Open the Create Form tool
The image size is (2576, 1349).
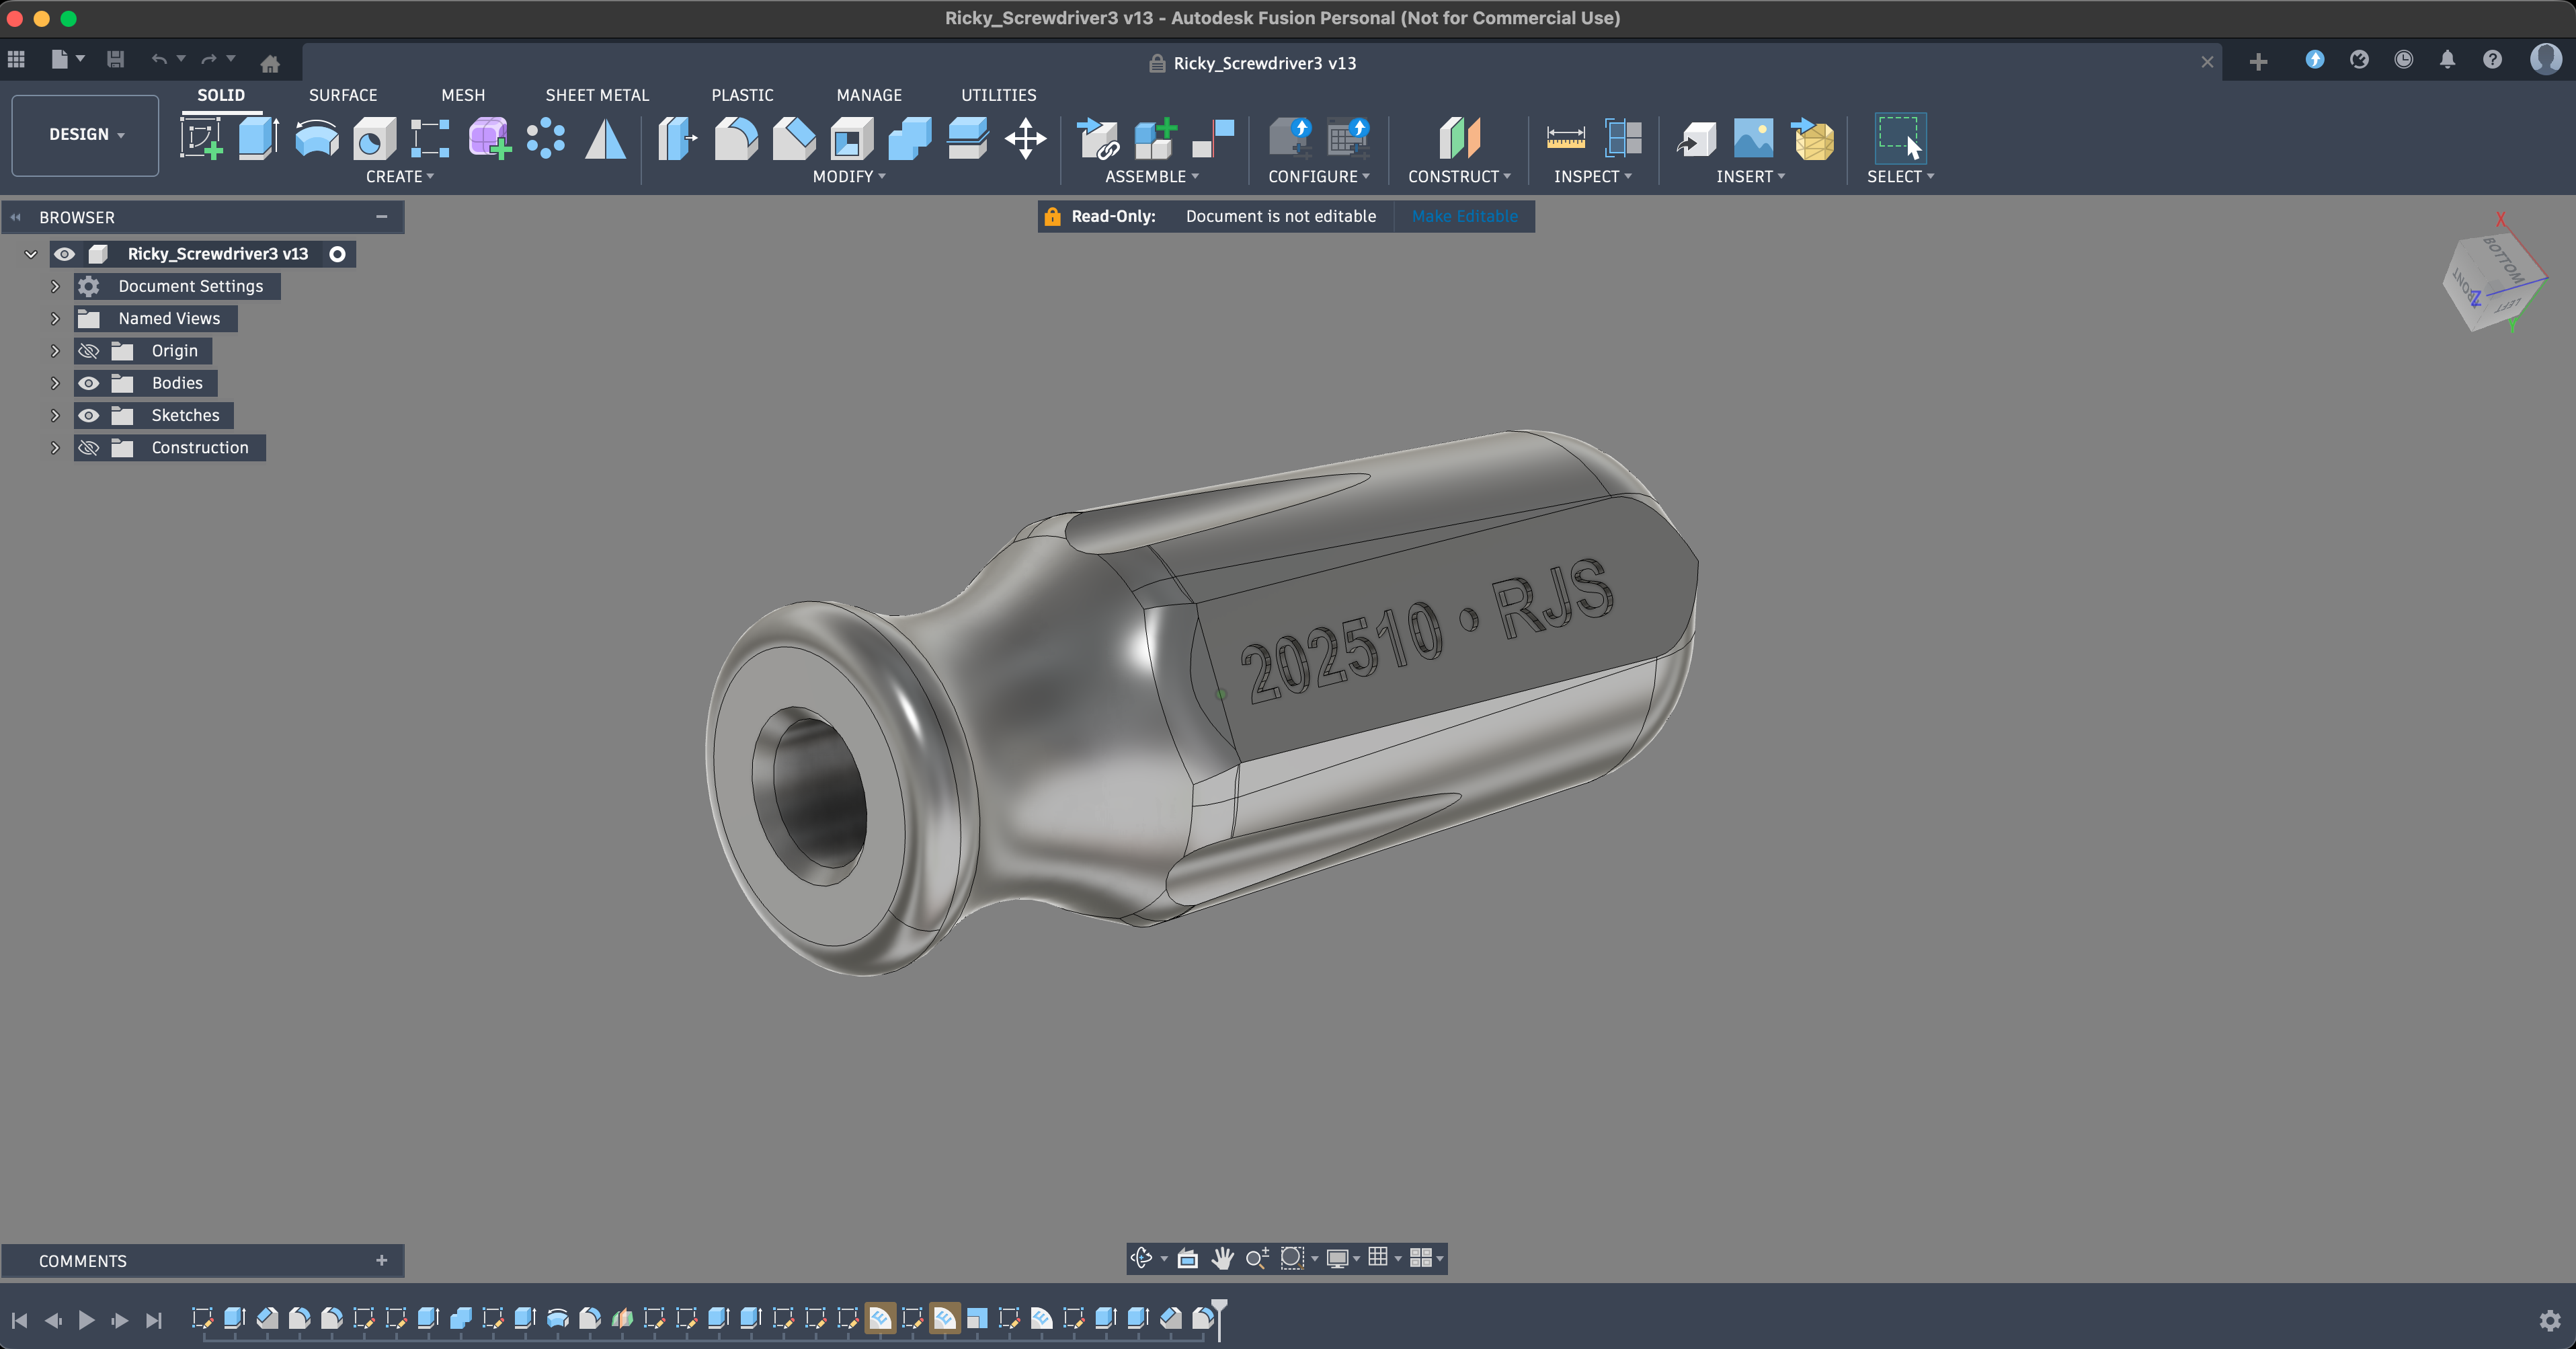tap(489, 138)
